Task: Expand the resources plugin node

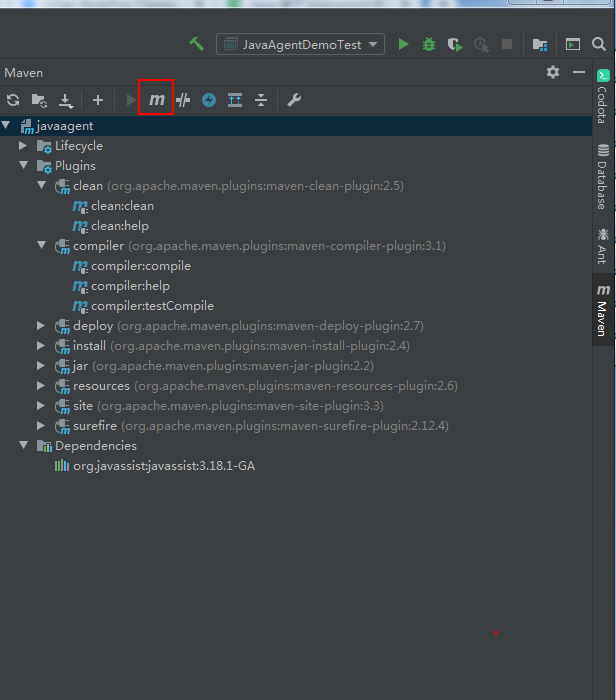Action: click(41, 385)
